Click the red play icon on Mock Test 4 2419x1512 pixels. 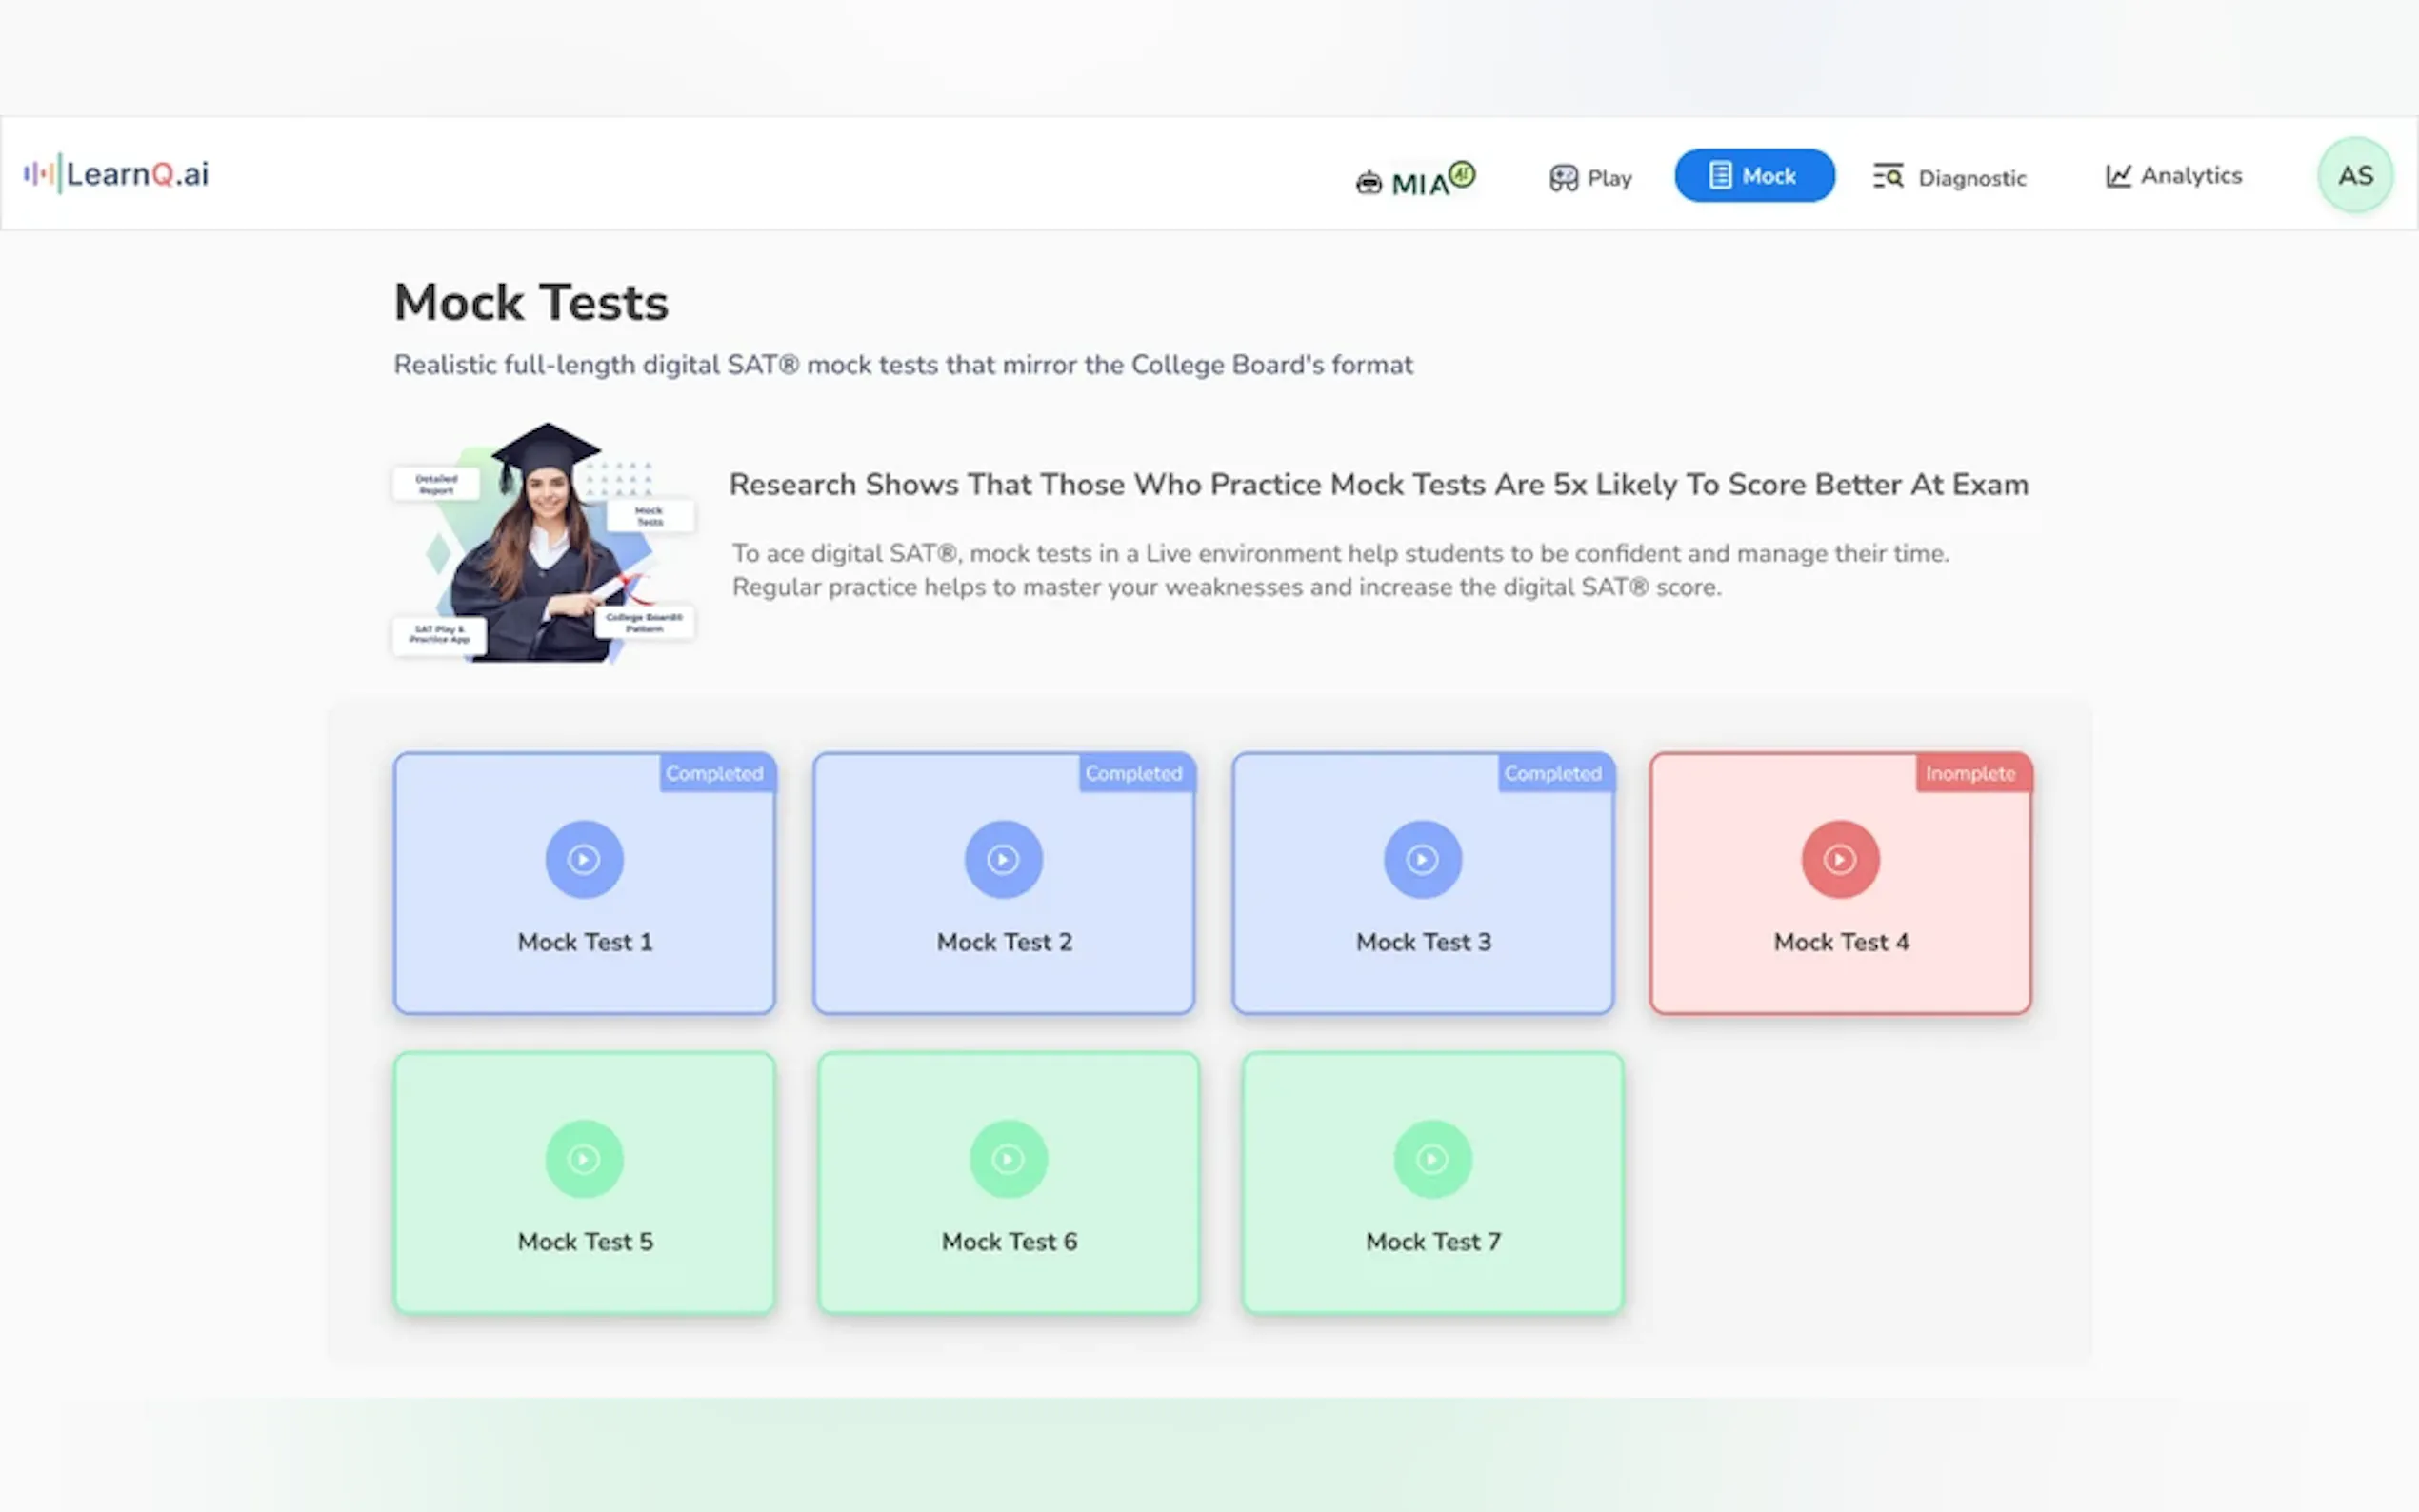point(1840,859)
